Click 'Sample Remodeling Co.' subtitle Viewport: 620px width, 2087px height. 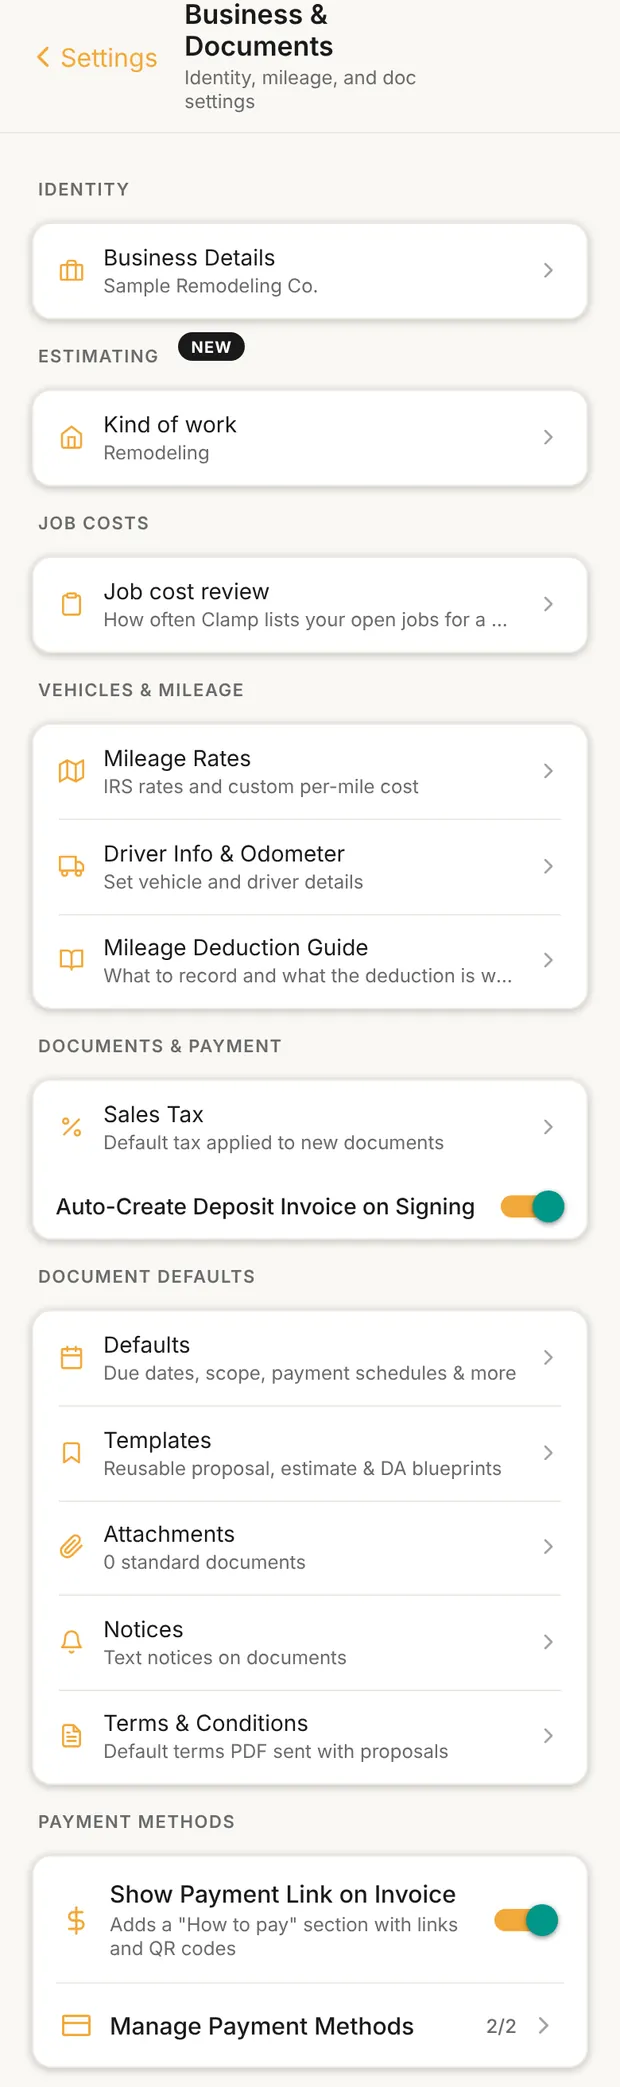click(211, 286)
